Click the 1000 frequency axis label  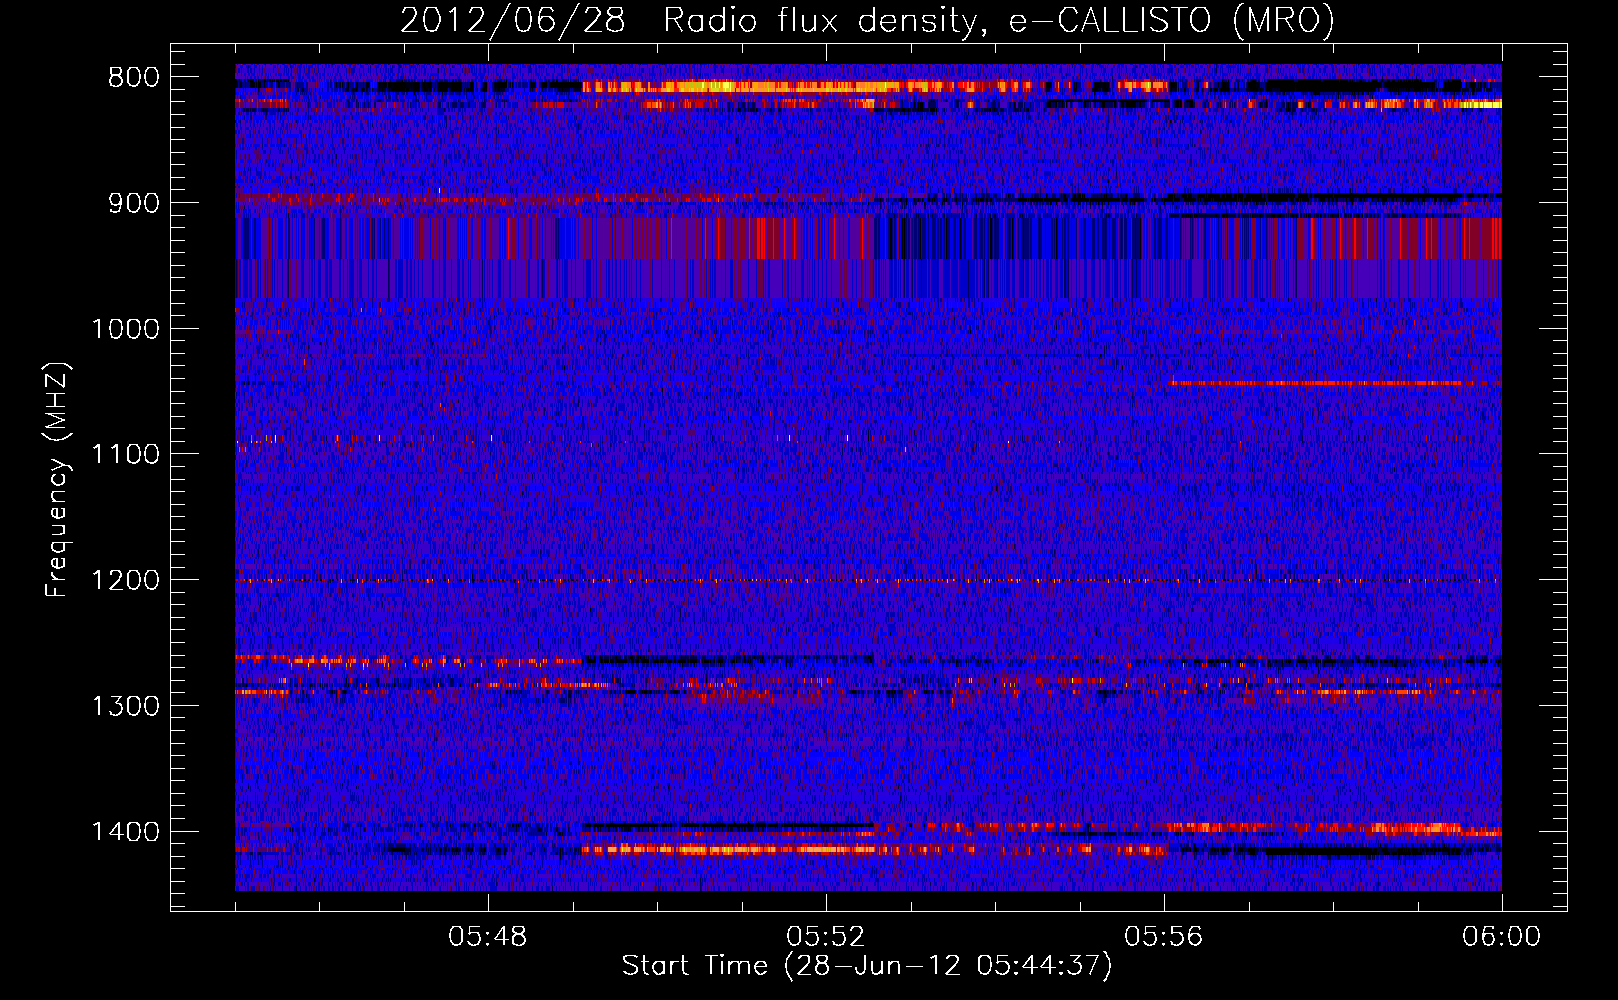point(125,329)
